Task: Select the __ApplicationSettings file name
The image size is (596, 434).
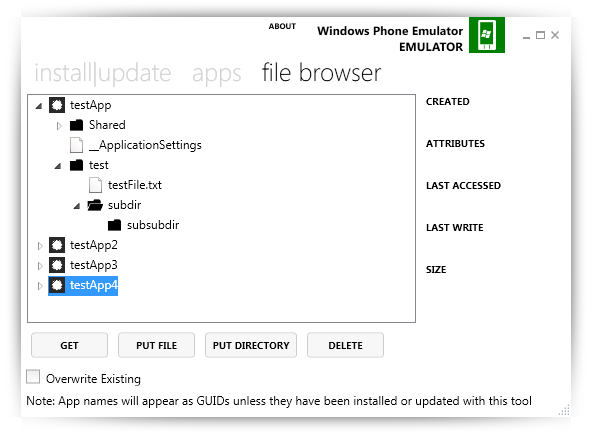Action: tap(145, 146)
